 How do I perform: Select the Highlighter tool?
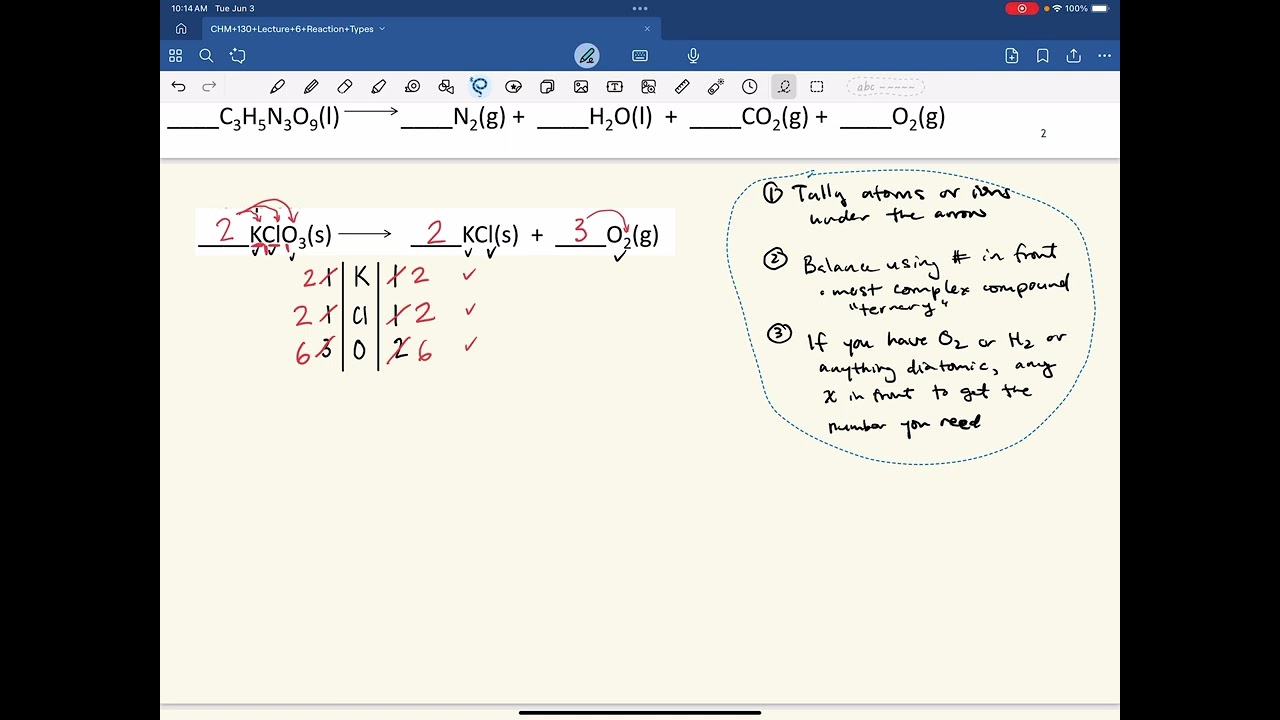coord(378,87)
